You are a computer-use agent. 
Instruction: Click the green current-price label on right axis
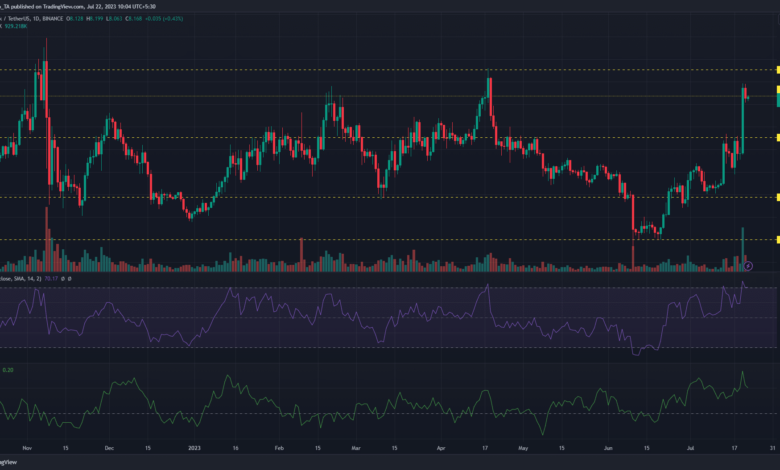(x=776, y=101)
